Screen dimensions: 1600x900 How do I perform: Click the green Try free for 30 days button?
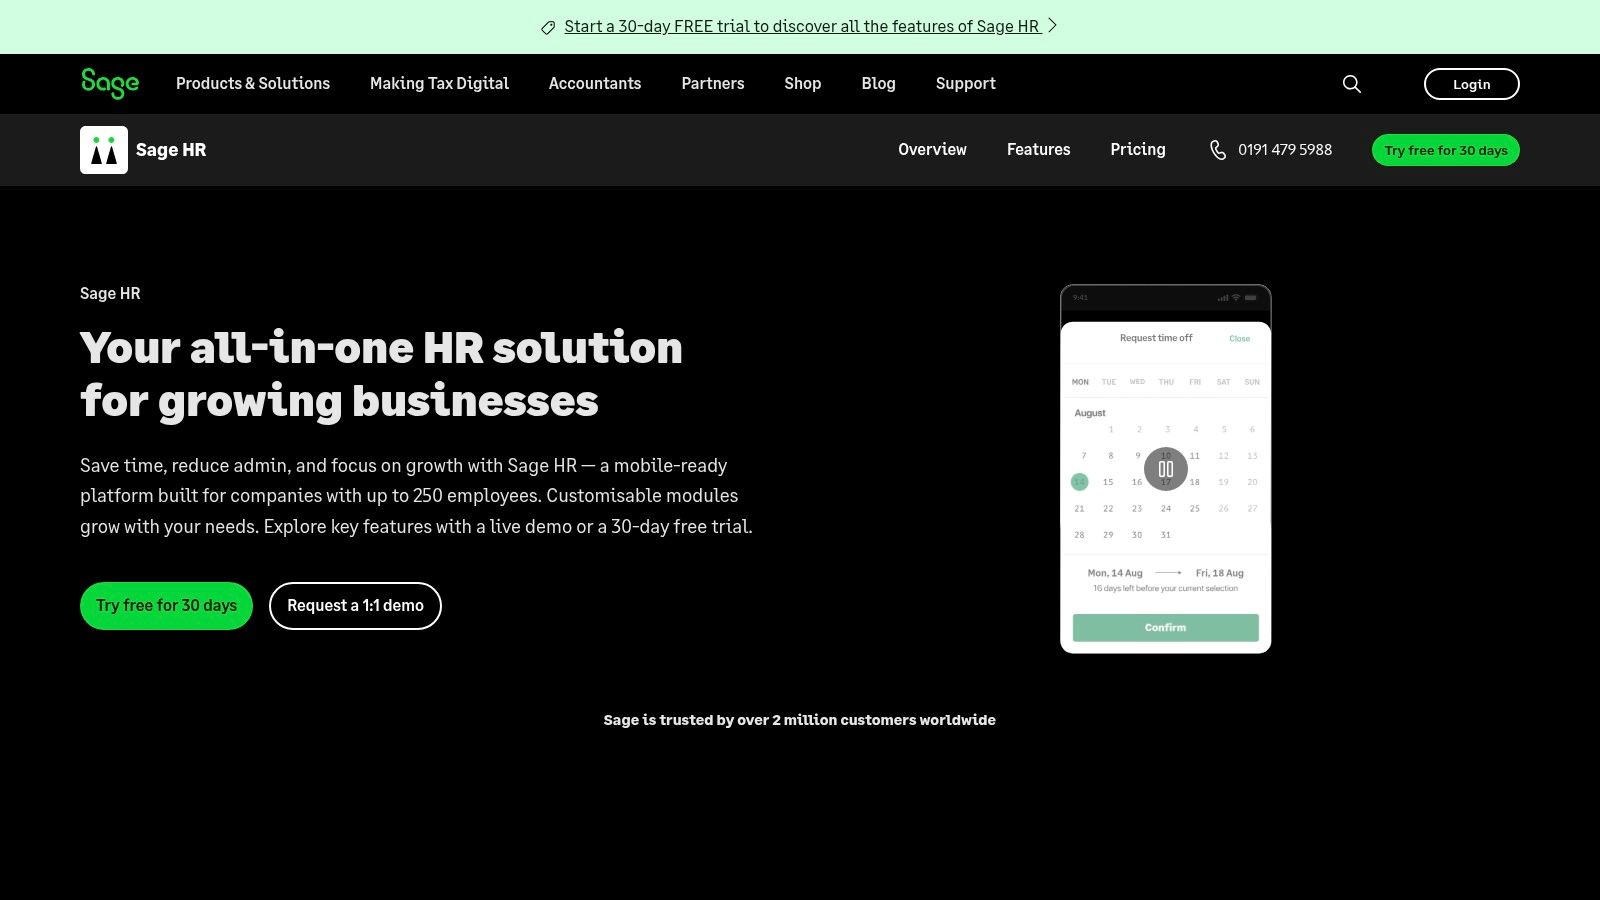tap(166, 605)
